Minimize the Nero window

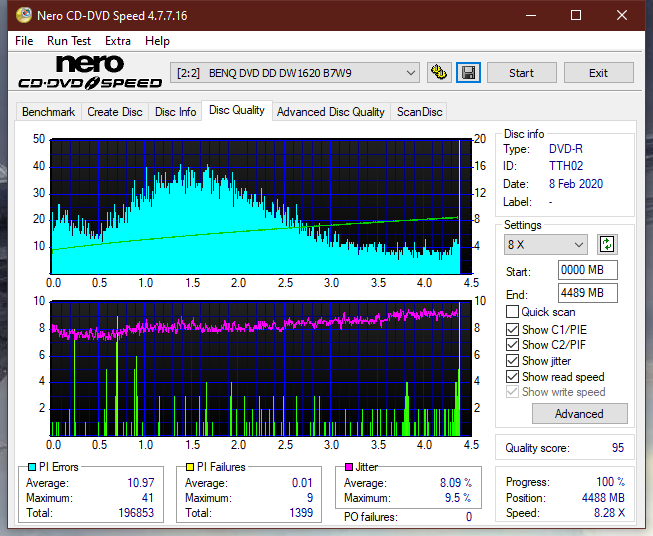click(531, 15)
